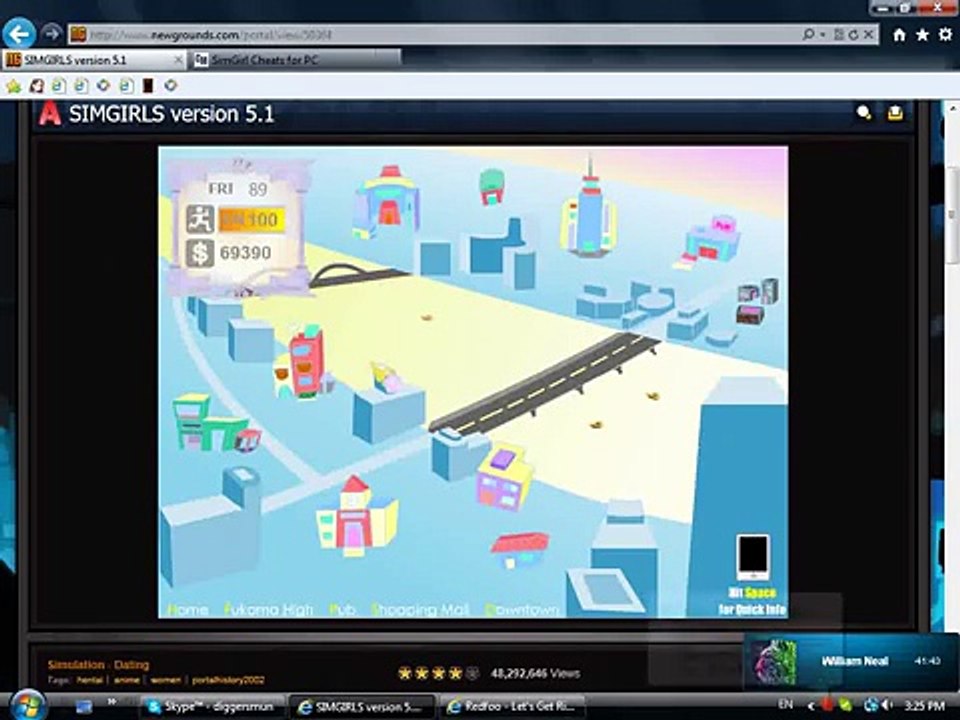Select the pink Pub building on map
This screenshot has width=960, height=720.
[x=707, y=241]
